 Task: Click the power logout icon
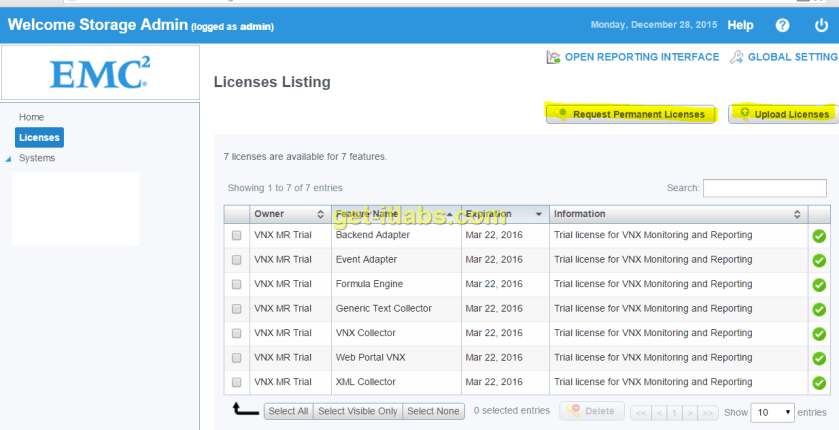pyautogui.click(x=821, y=25)
